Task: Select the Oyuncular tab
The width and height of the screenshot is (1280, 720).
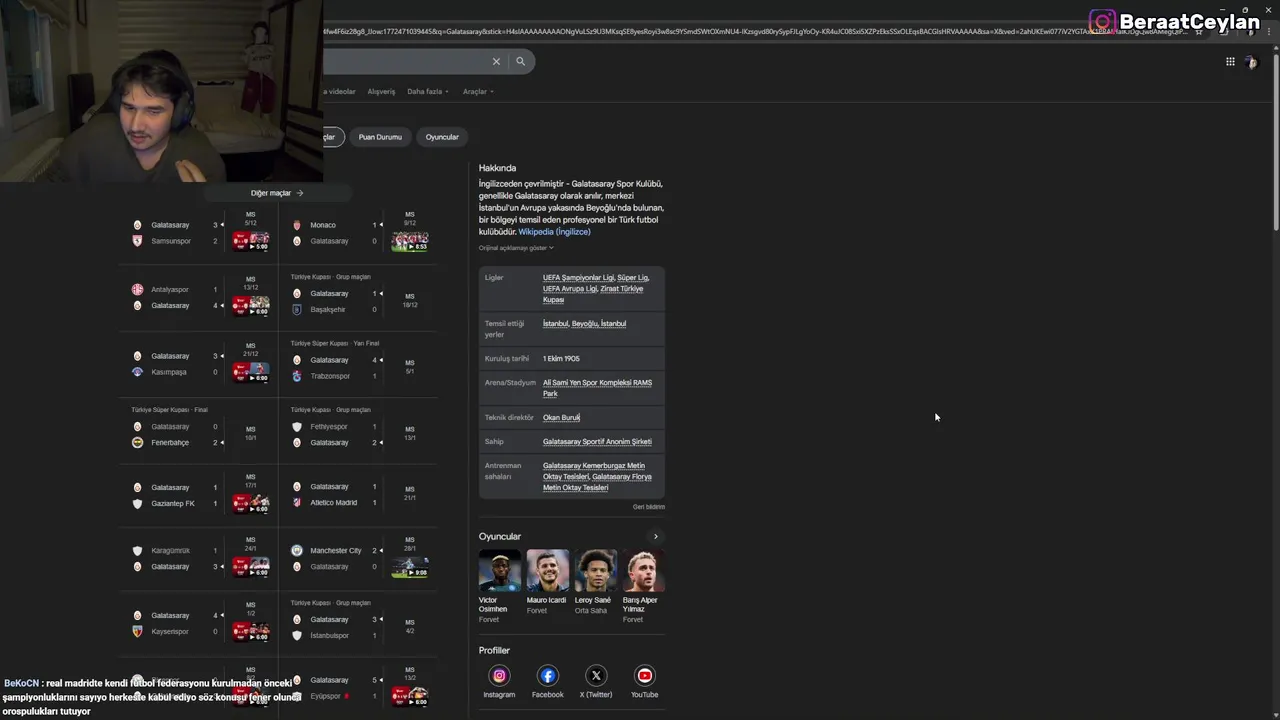Action: (442, 137)
